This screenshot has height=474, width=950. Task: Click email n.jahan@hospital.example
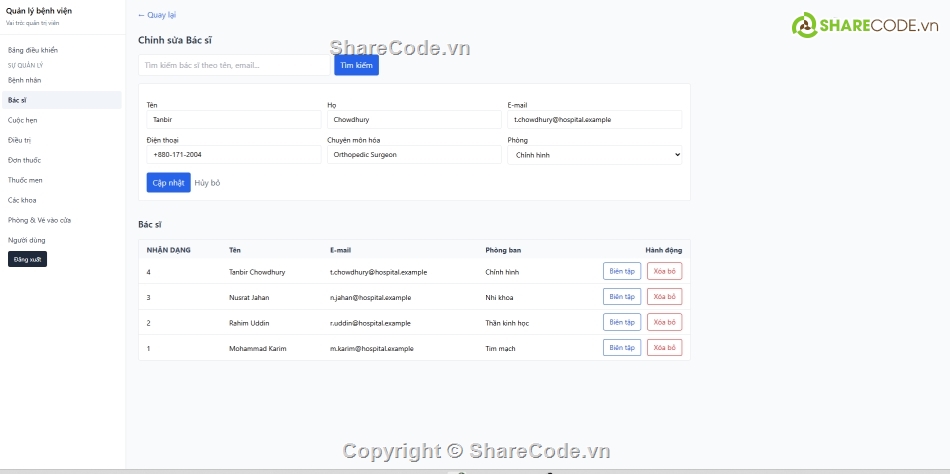coord(371,298)
